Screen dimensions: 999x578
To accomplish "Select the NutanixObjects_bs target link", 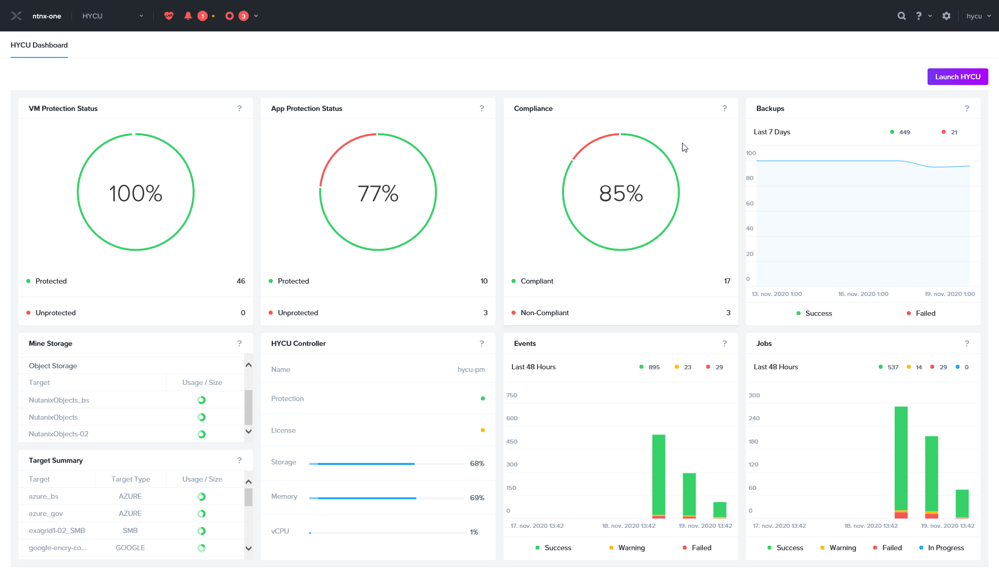I will [x=60, y=400].
